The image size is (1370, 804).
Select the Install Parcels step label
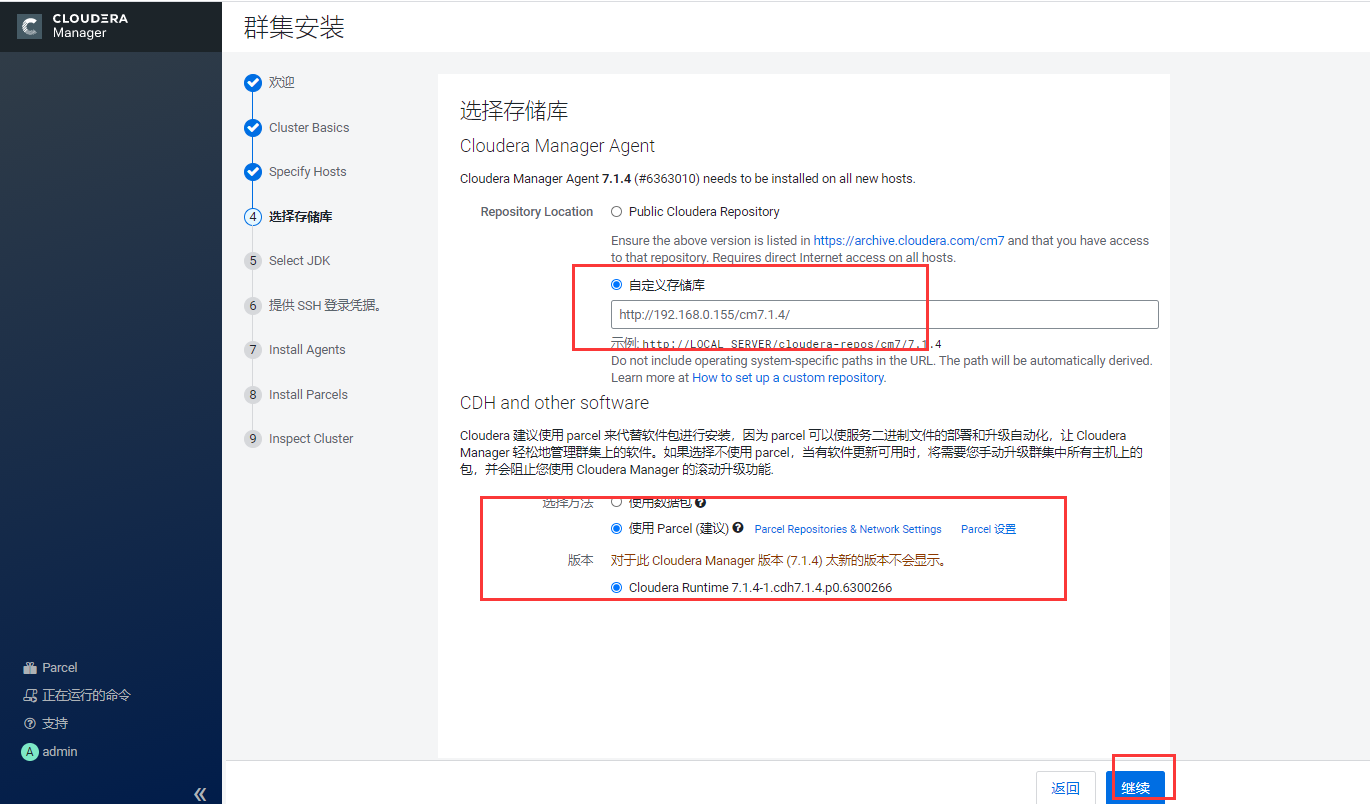click(308, 394)
